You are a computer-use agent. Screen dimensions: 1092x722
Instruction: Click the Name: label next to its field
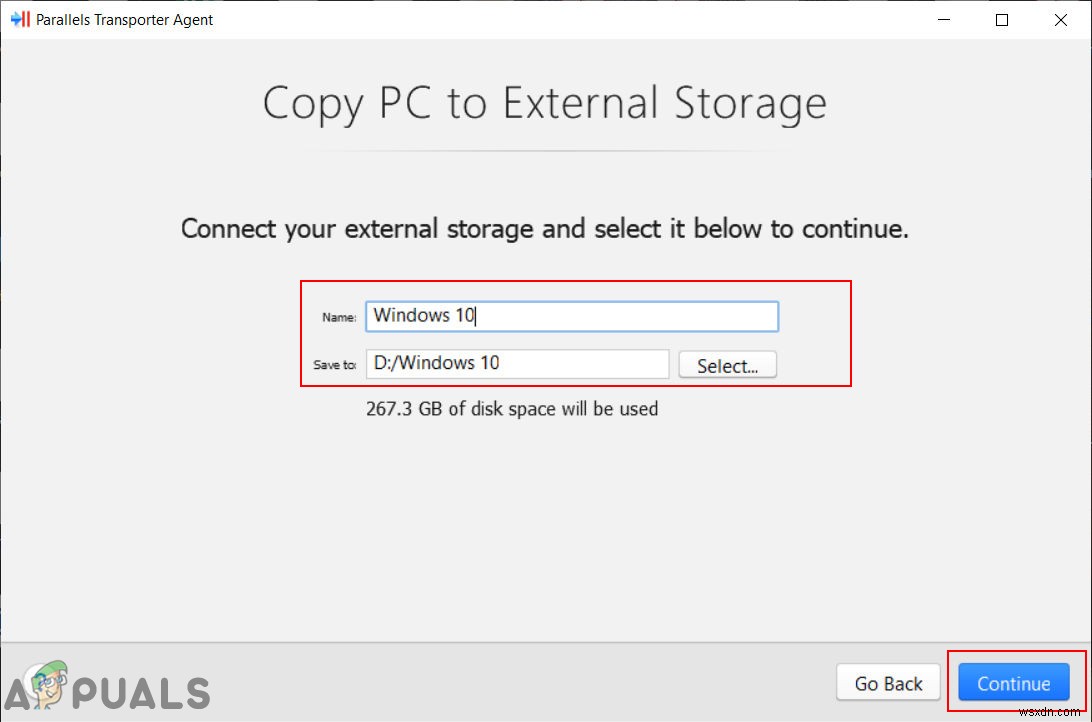(338, 317)
